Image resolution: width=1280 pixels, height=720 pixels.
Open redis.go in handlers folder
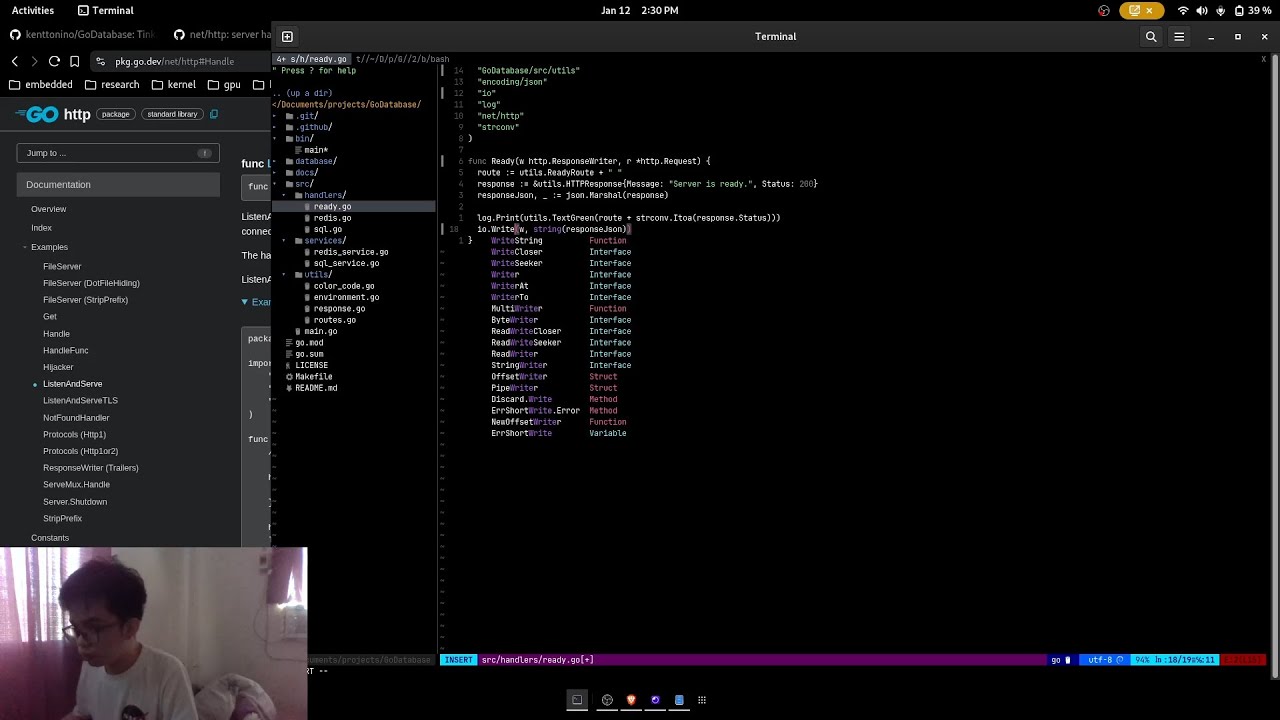point(332,218)
